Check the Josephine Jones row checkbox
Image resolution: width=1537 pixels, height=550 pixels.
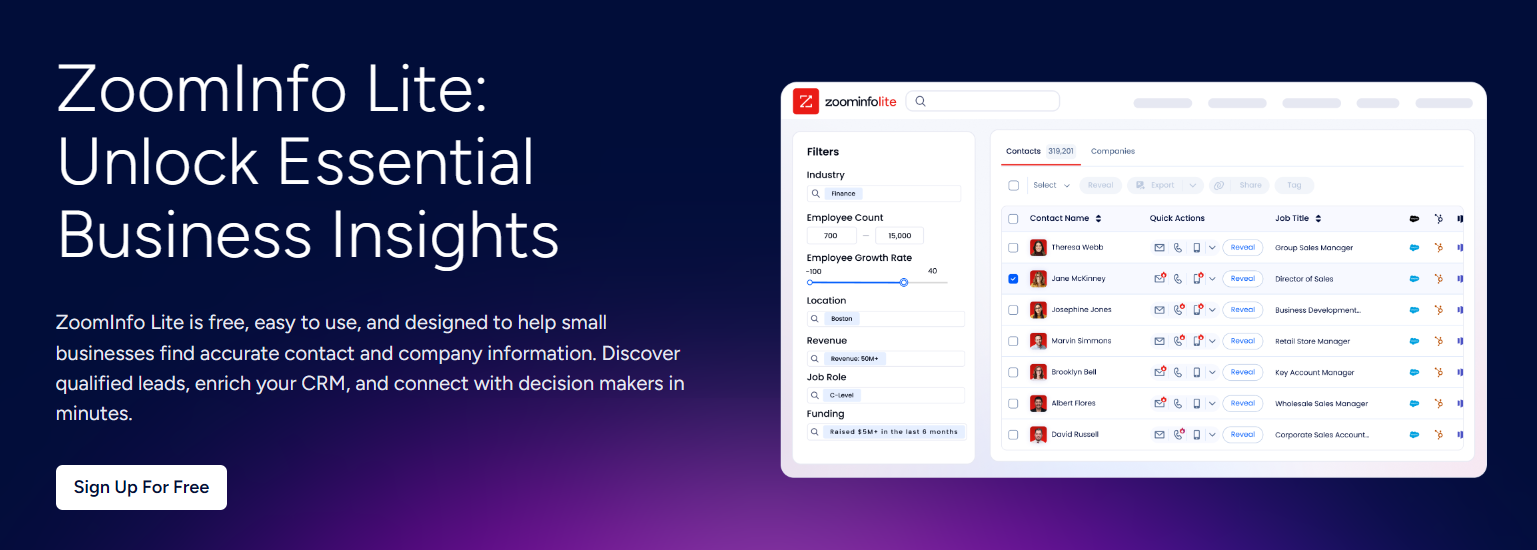point(1013,310)
